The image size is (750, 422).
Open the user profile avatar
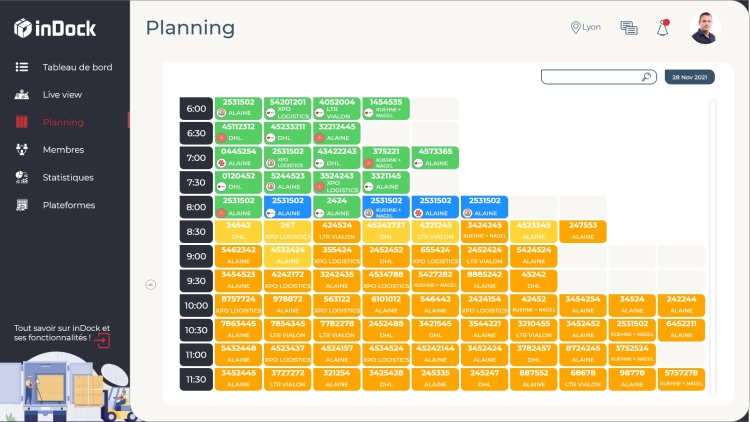coord(705,28)
